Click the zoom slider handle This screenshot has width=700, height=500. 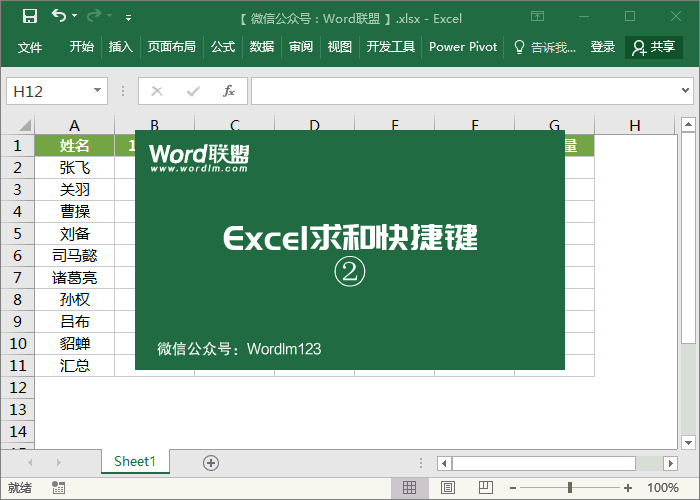pyautogui.click(x=570, y=488)
